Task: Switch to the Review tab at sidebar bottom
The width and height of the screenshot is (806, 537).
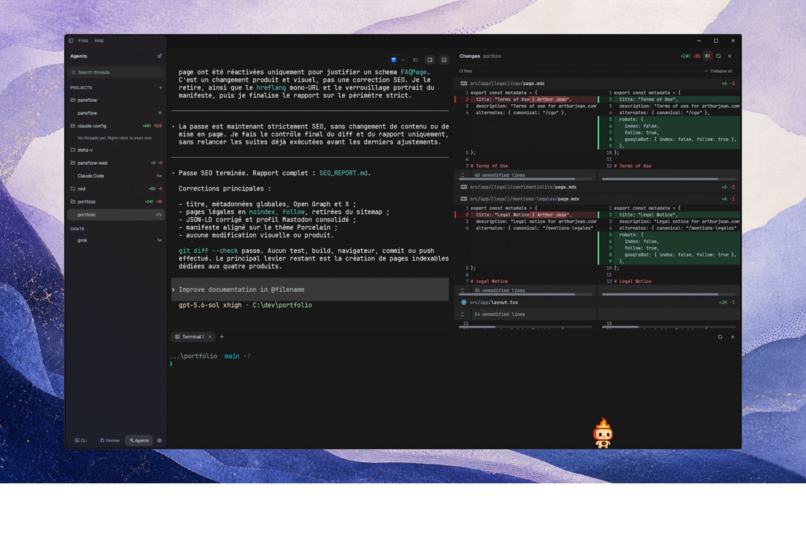Action: click(x=109, y=440)
